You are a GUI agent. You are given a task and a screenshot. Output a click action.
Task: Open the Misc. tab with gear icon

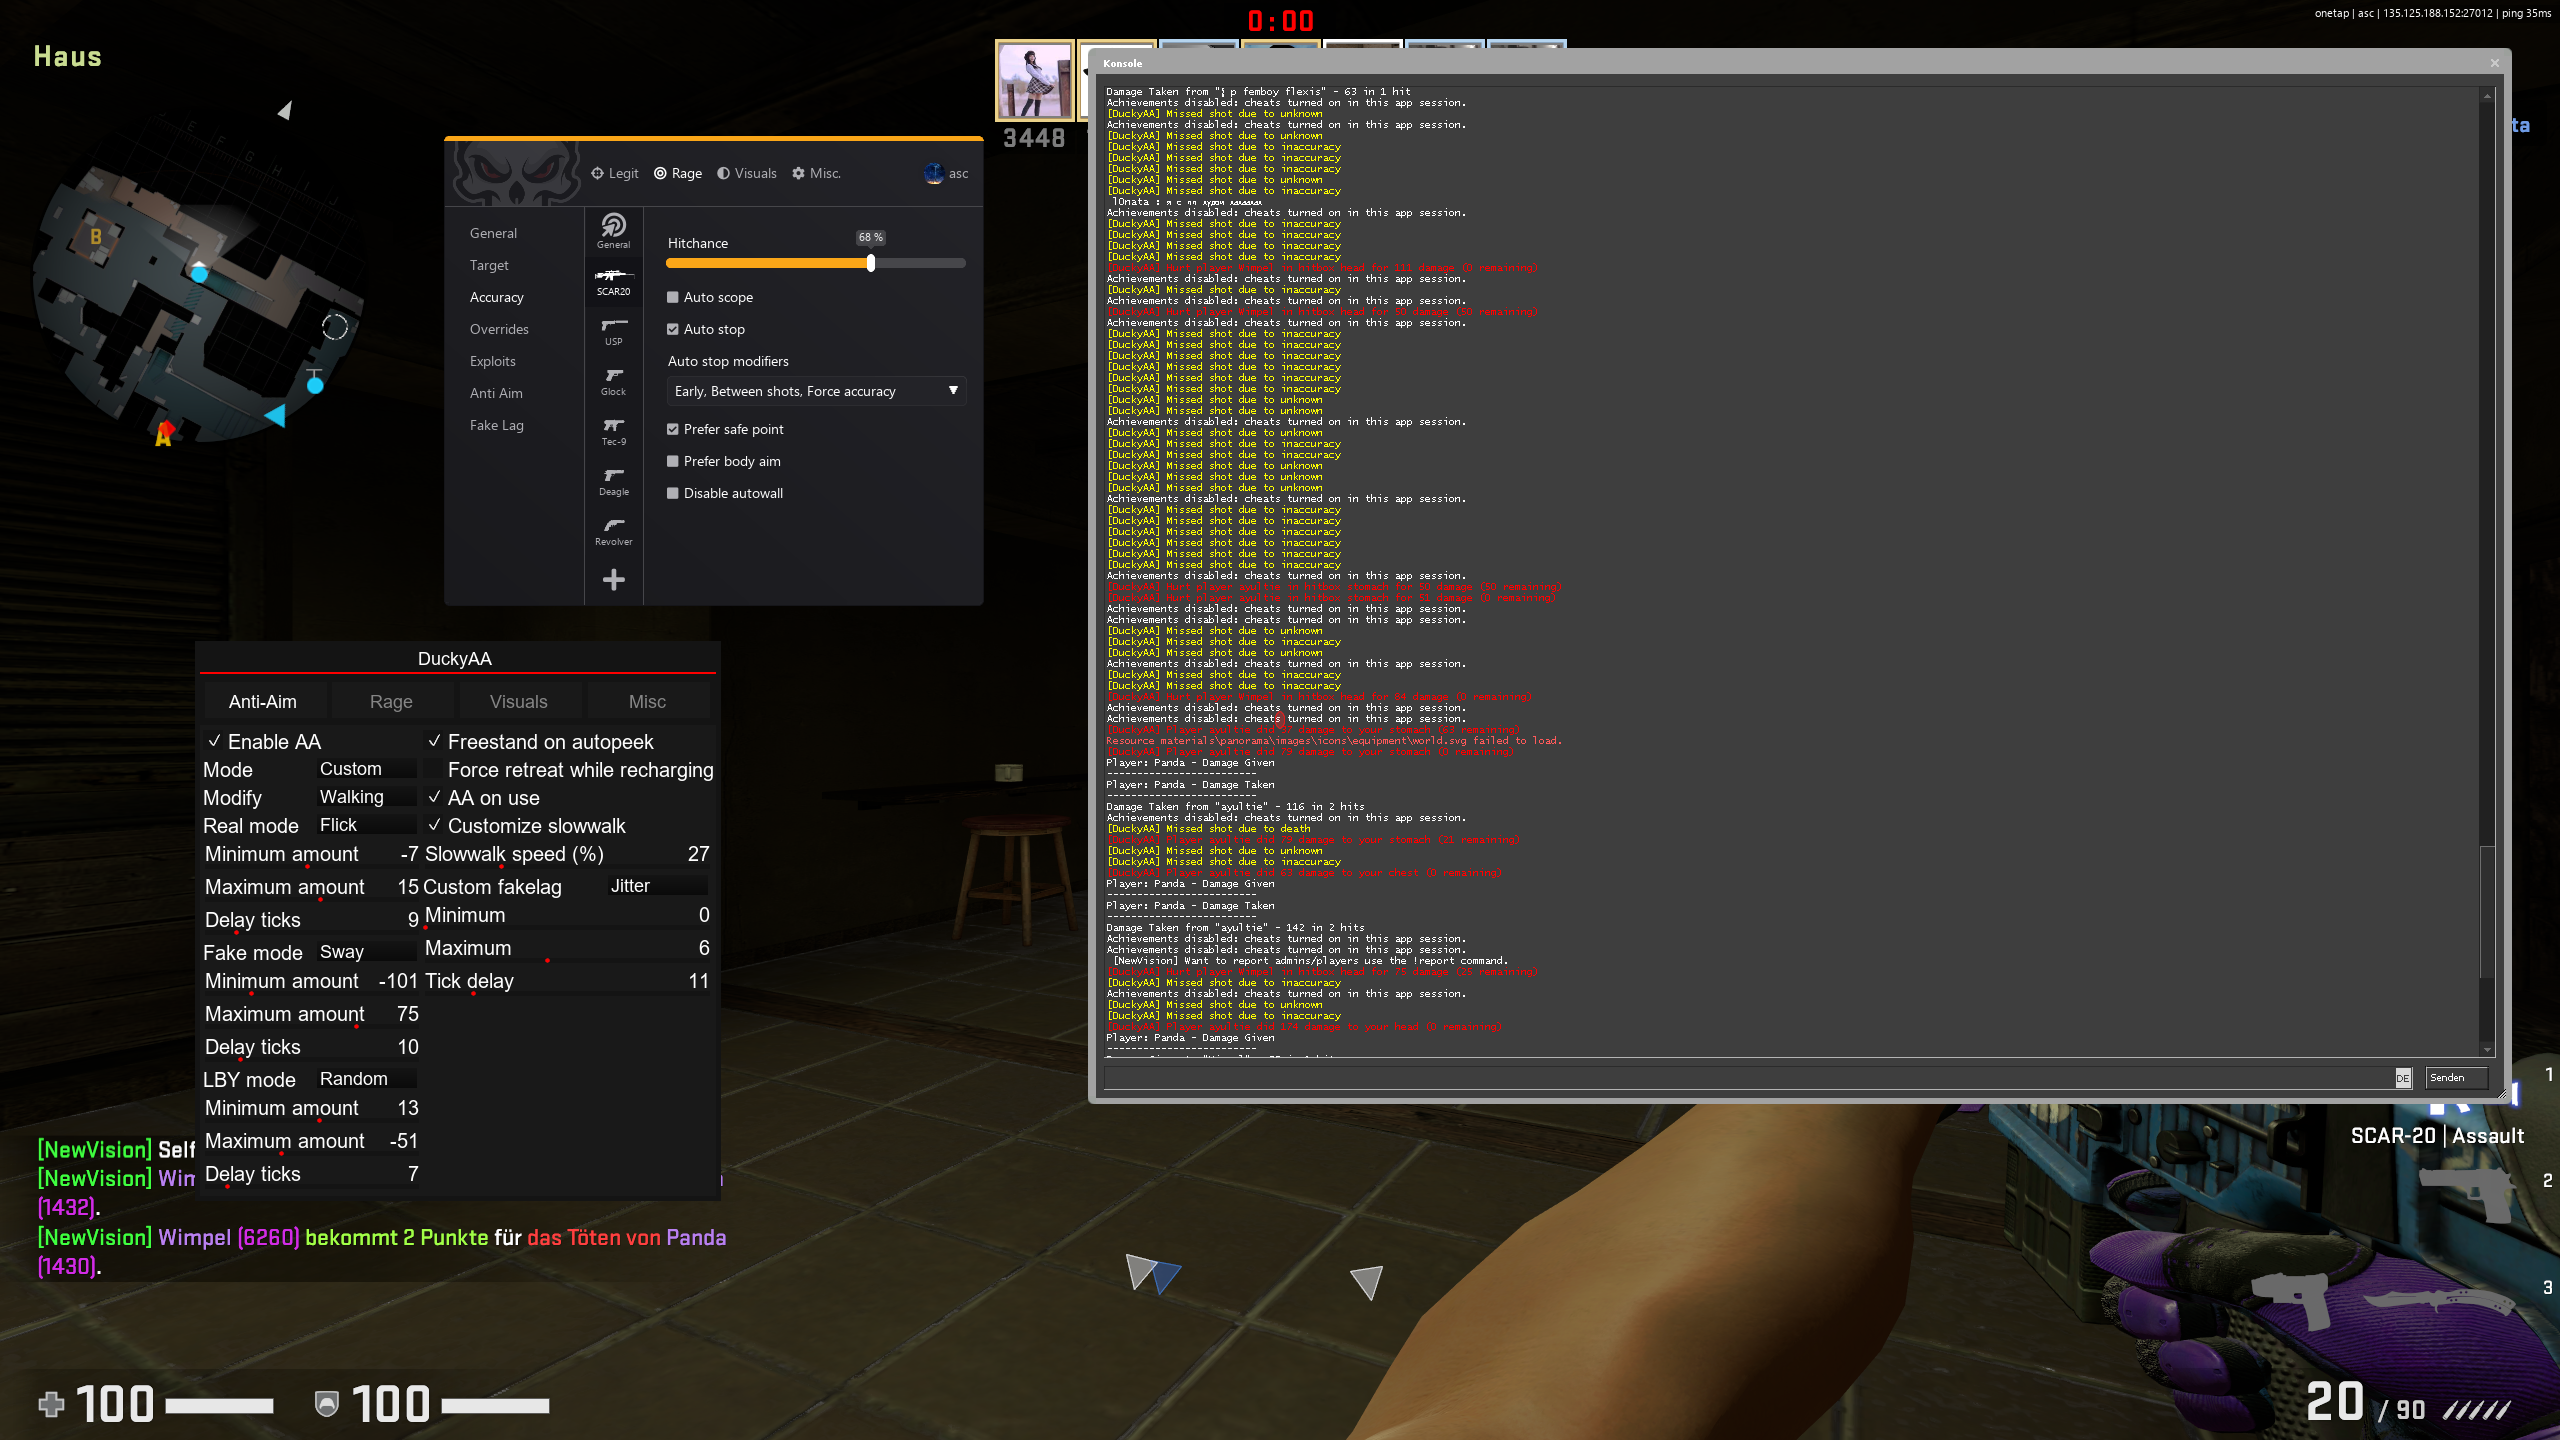(x=816, y=173)
